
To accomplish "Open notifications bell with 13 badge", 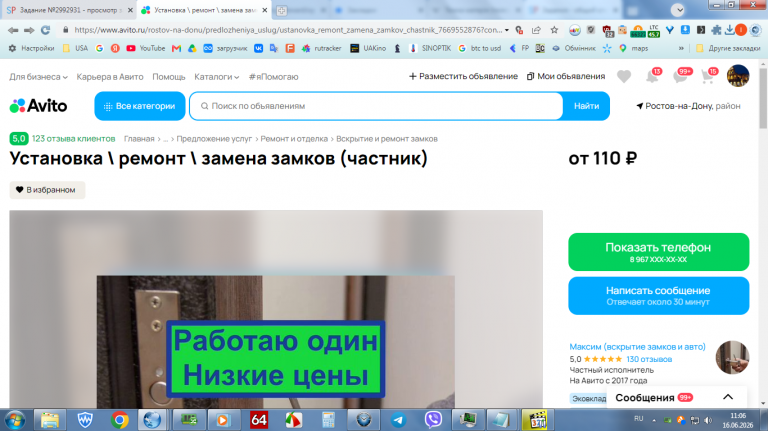I will (653, 76).
